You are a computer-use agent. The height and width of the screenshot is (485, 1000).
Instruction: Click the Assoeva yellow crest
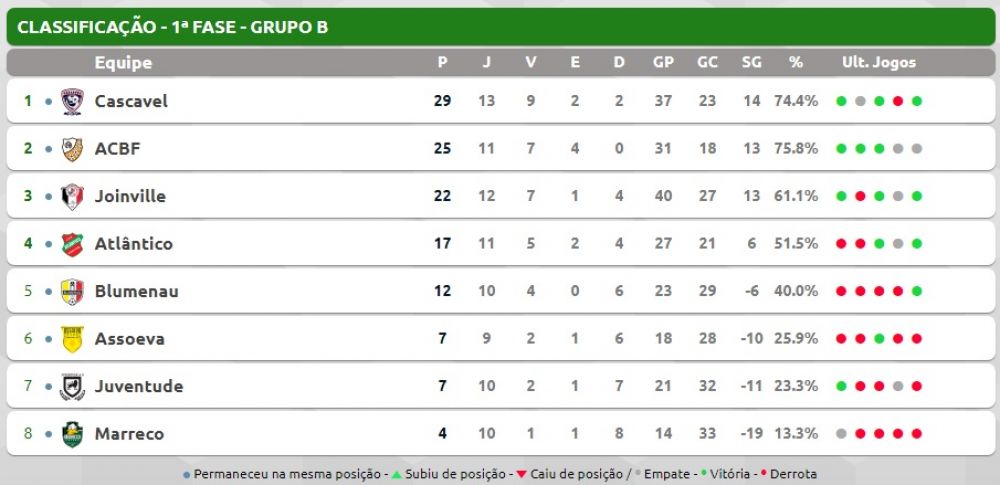click(x=72, y=339)
